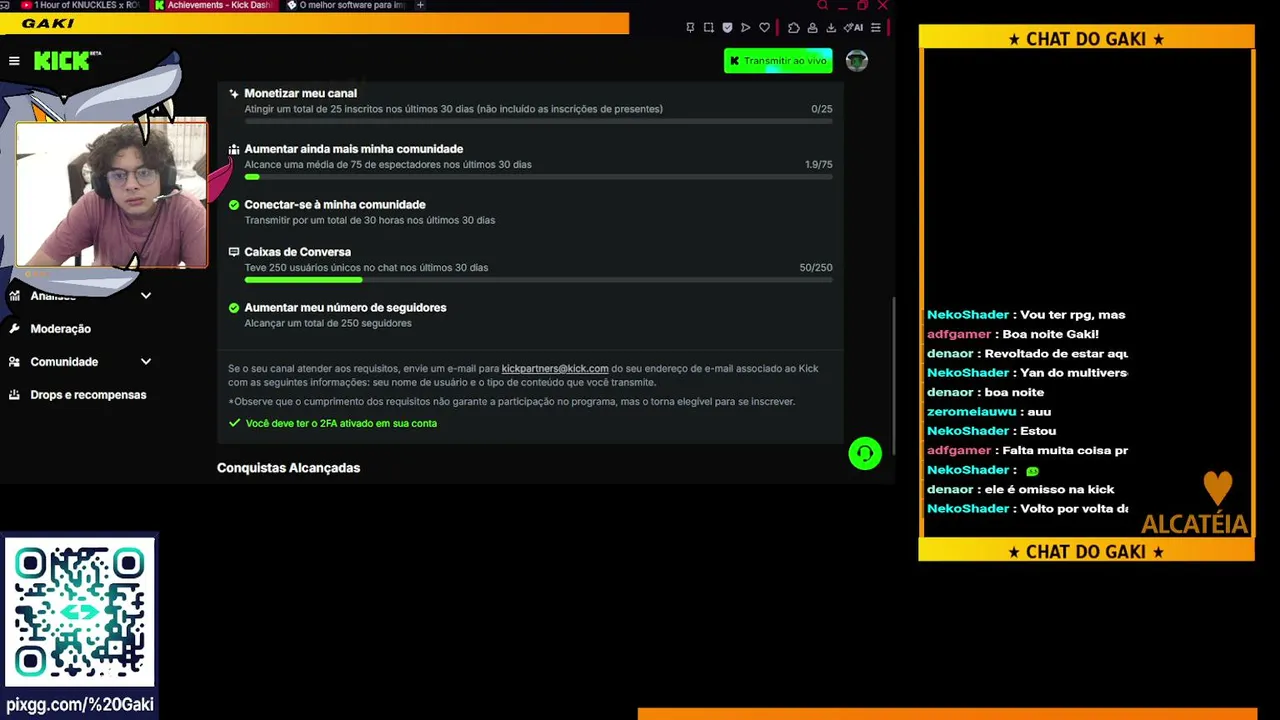Click the Transmitir ao vivo button

(778, 61)
